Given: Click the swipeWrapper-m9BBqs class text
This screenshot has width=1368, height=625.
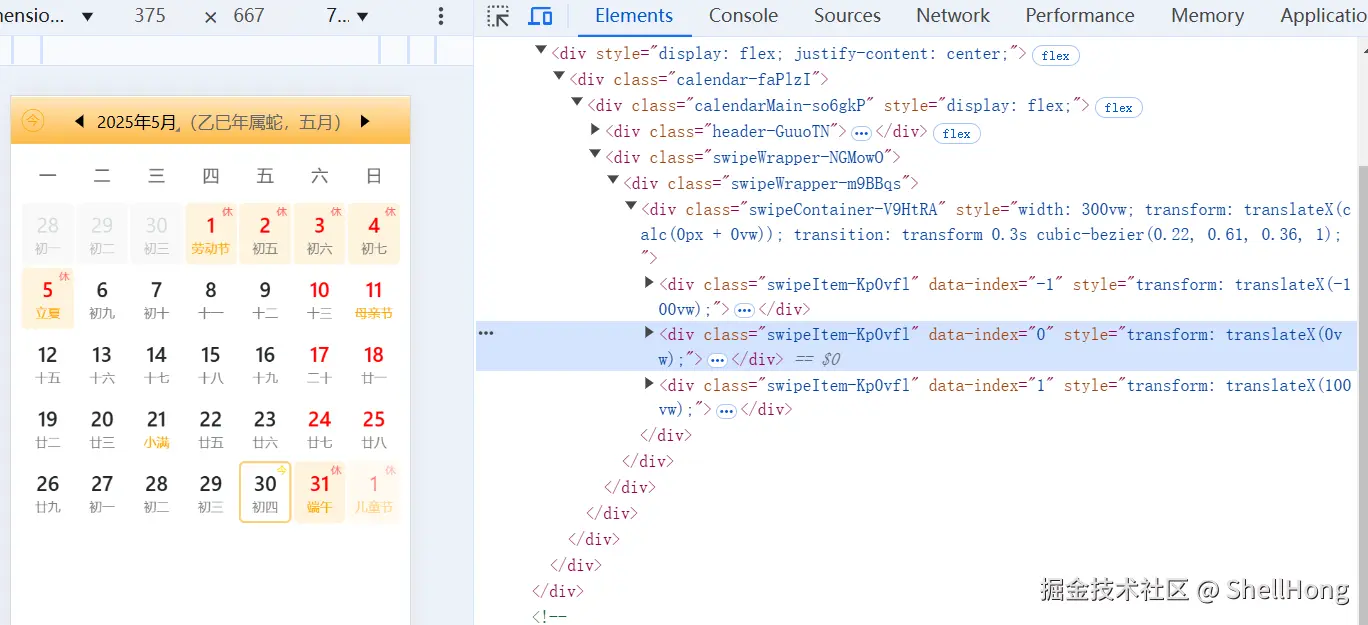Looking at the screenshot, I should point(816,183).
